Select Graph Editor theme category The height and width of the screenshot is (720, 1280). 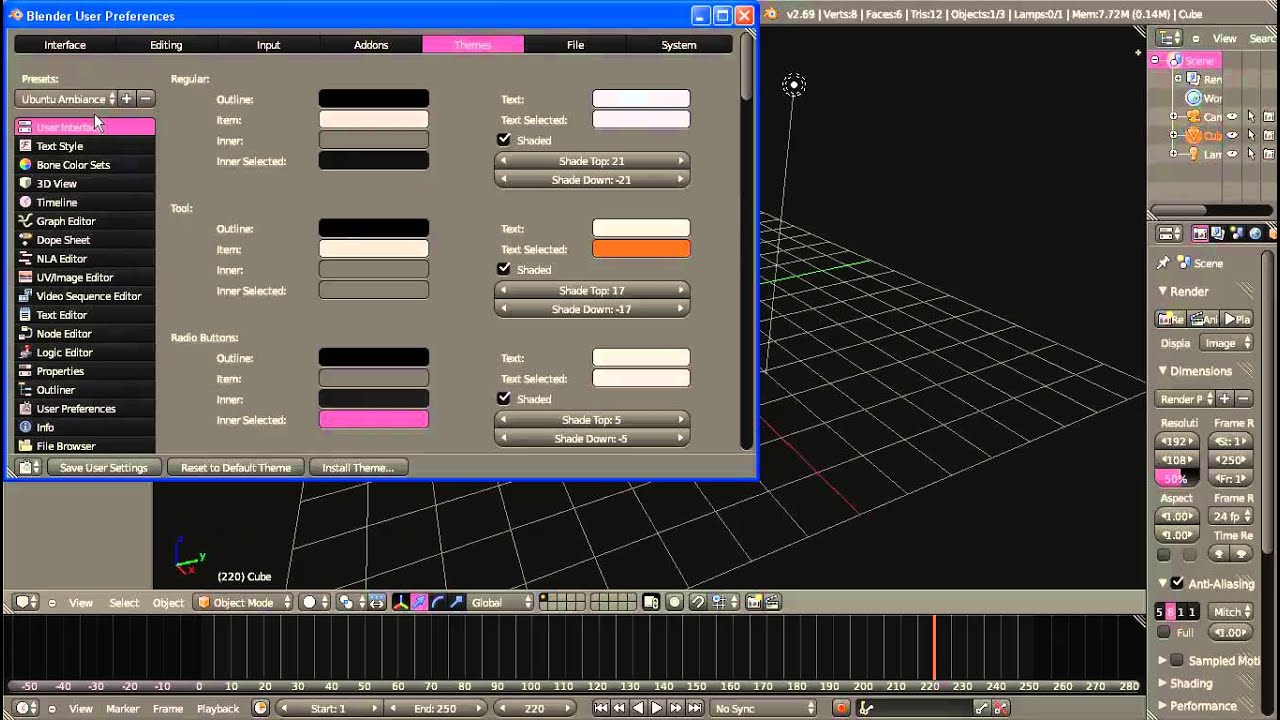85,221
